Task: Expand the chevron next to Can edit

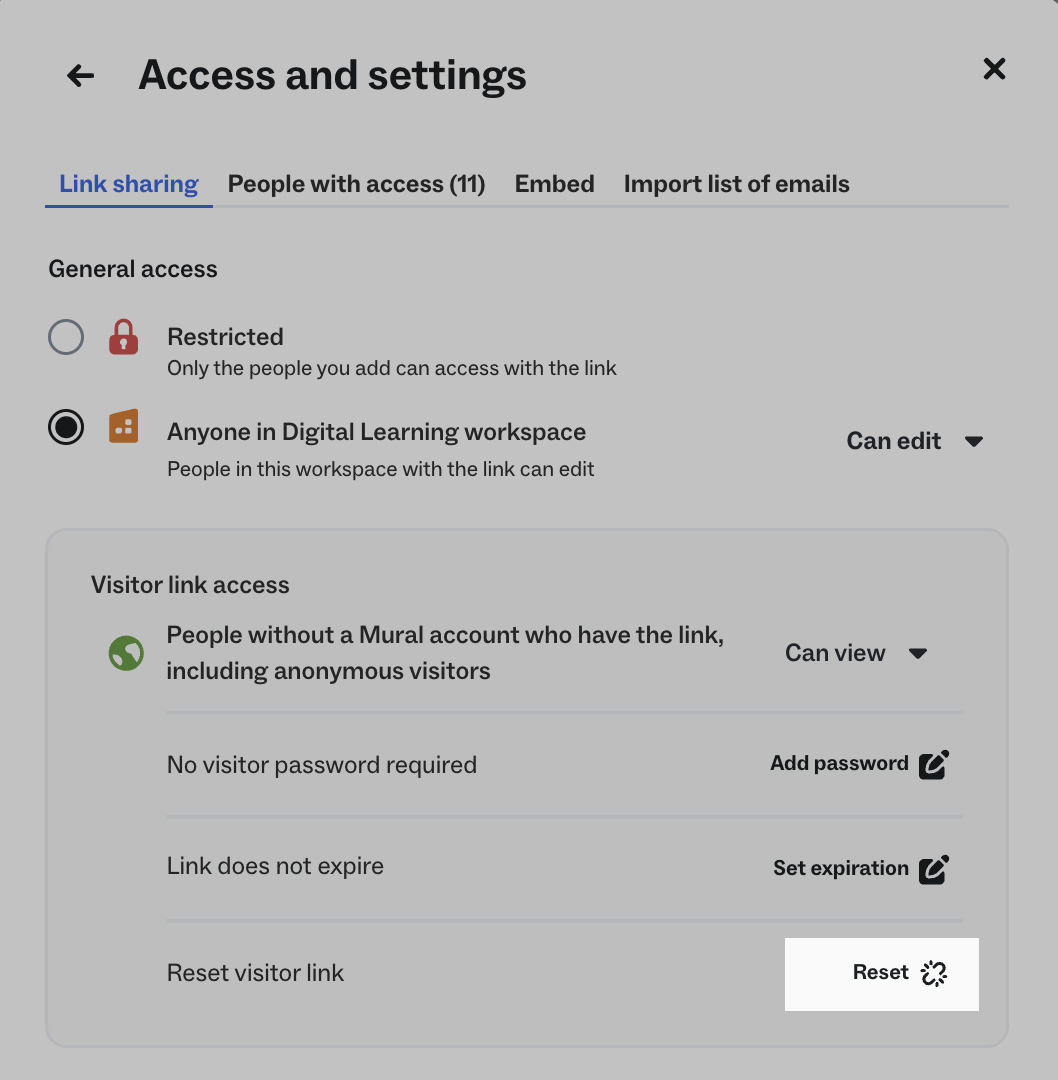Action: point(974,440)
